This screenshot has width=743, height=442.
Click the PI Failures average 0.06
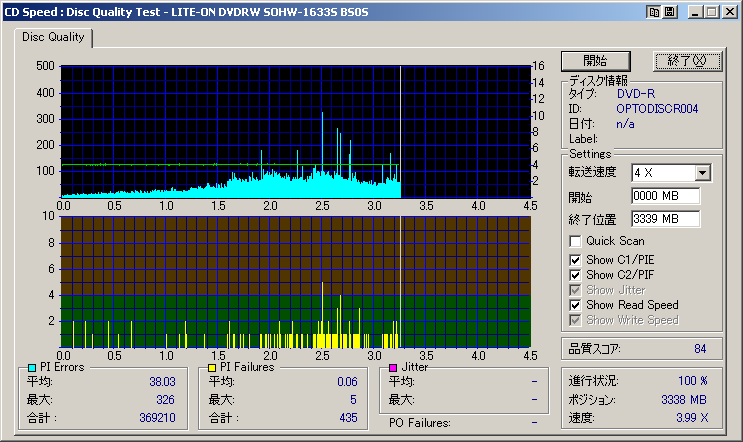(347, 382)
